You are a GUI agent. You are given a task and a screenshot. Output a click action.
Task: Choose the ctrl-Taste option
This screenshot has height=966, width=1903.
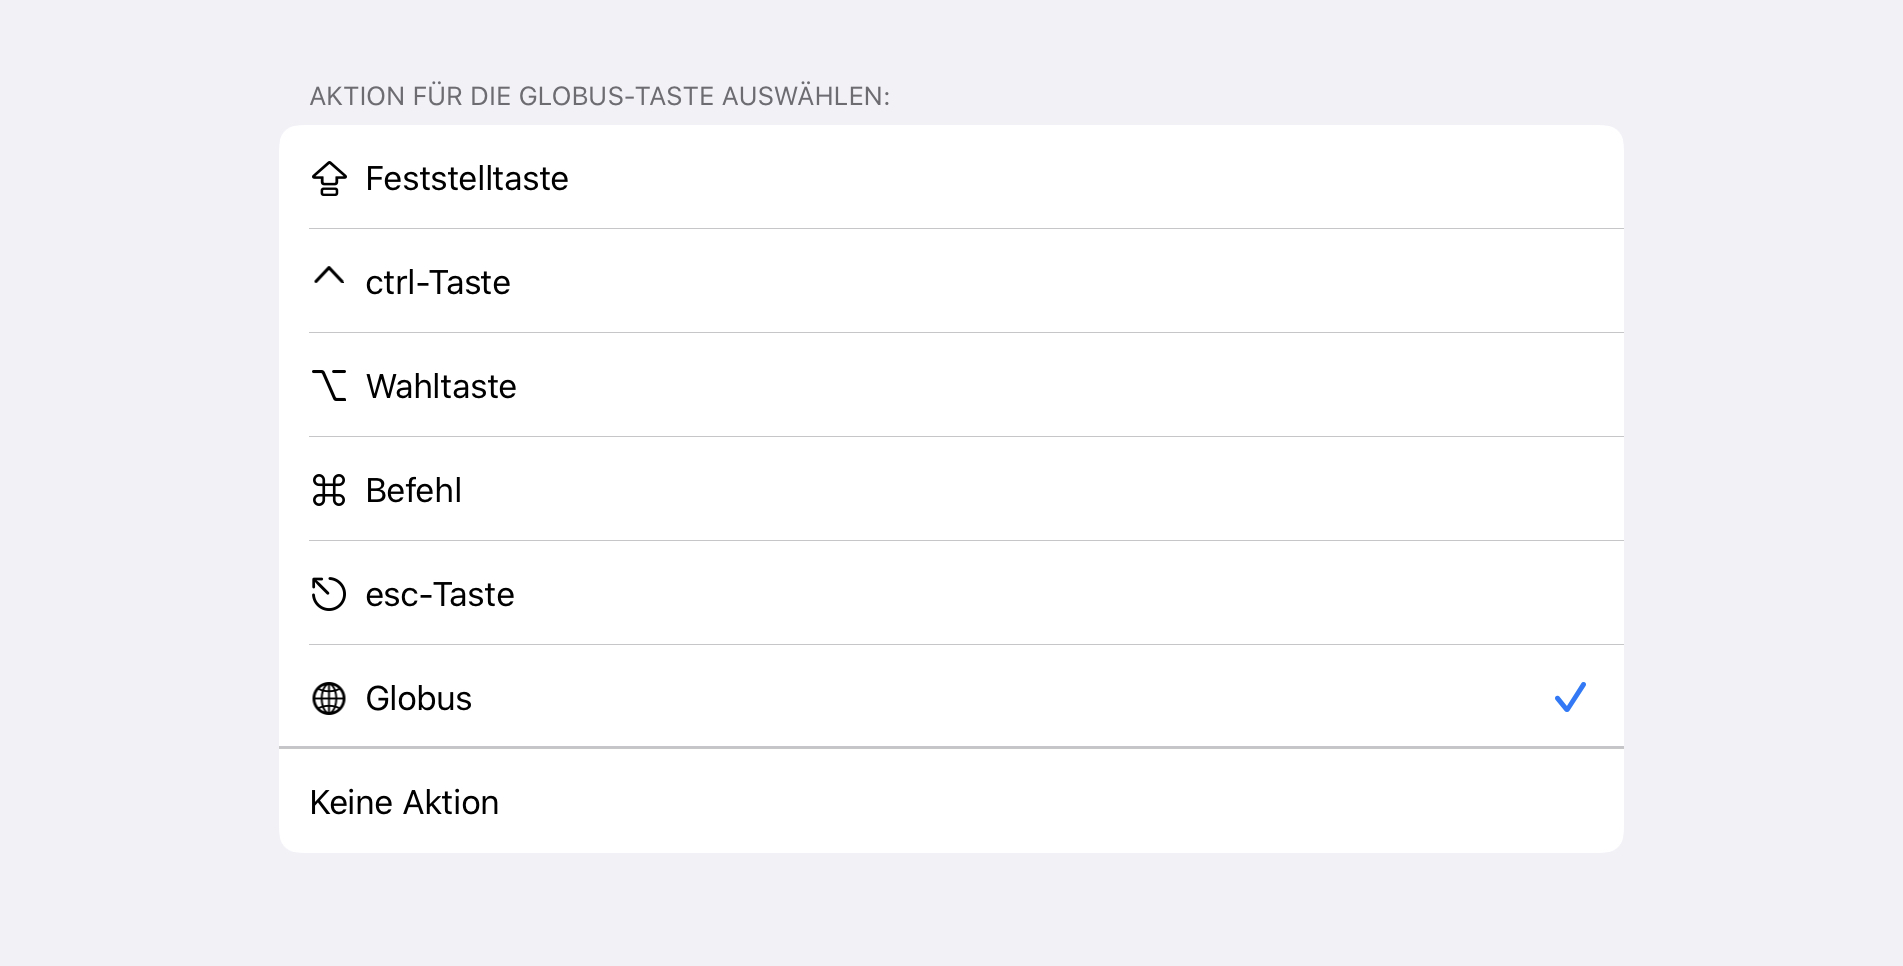click(438, 282)
